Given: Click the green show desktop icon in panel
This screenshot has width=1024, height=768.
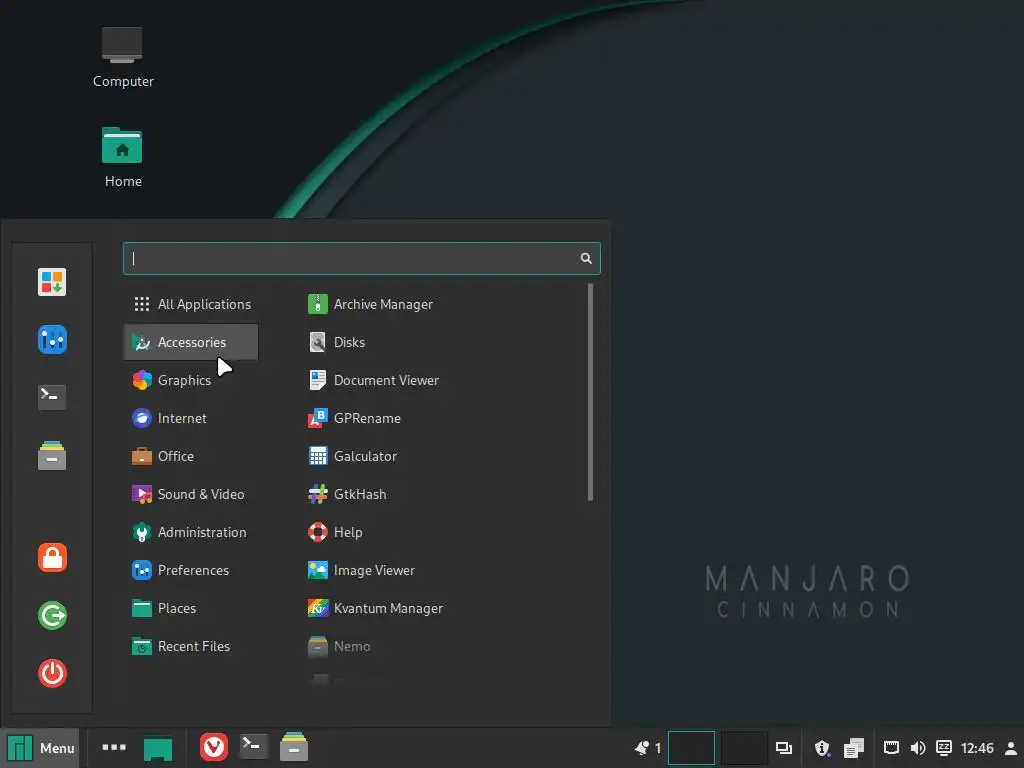Looking at the screenshot, I should [158, 748].
